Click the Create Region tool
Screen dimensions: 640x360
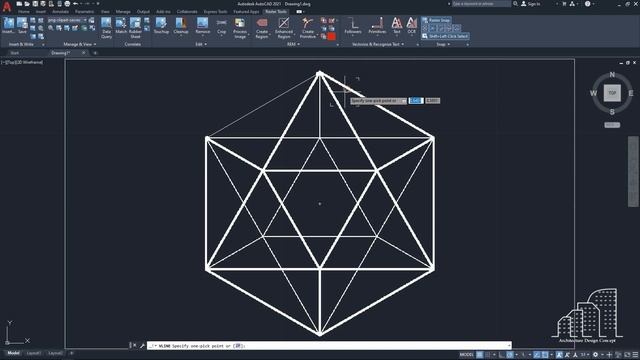[262, 28]
